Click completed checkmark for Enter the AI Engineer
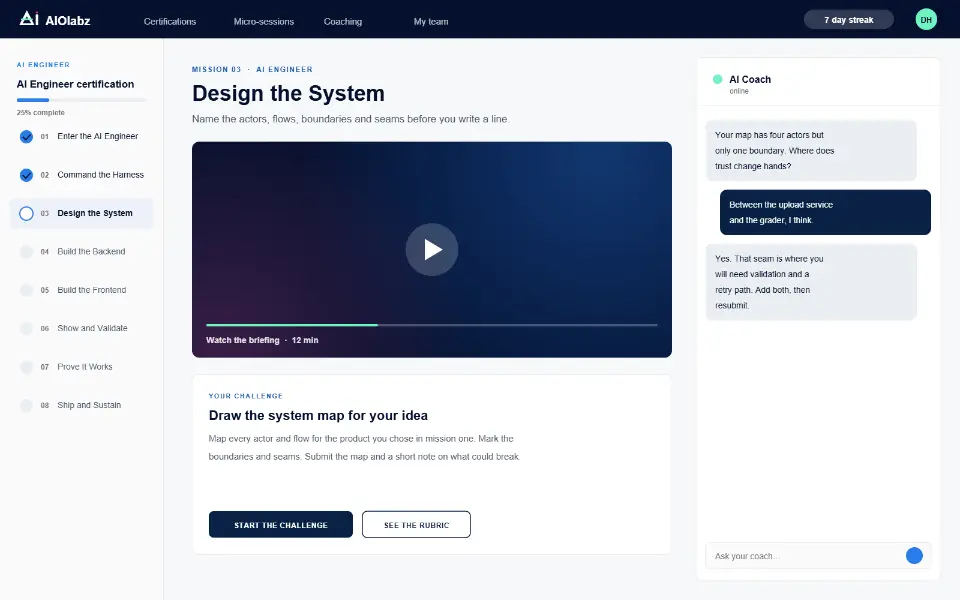The width and height of the screenshot is (960, 600). tap(26, 137)
